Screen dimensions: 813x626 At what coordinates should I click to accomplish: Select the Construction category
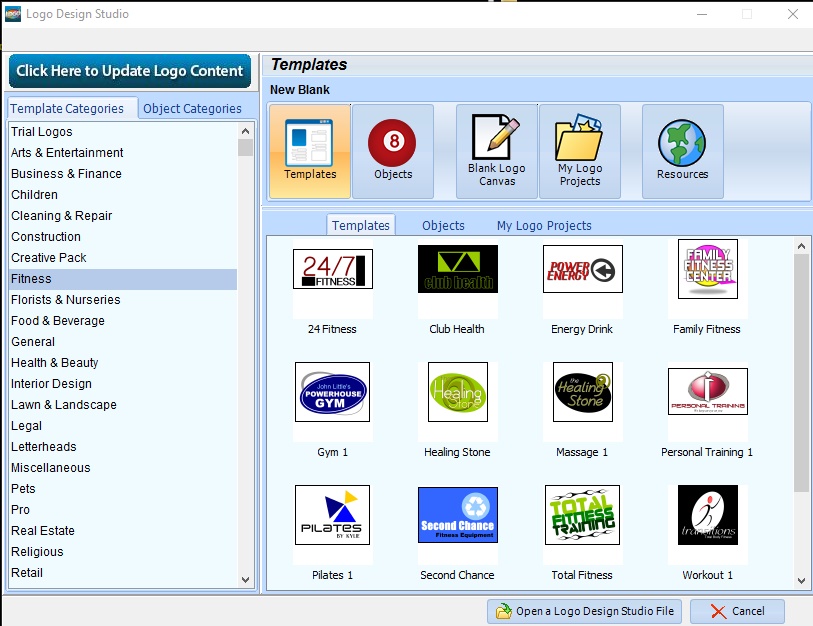123,237
